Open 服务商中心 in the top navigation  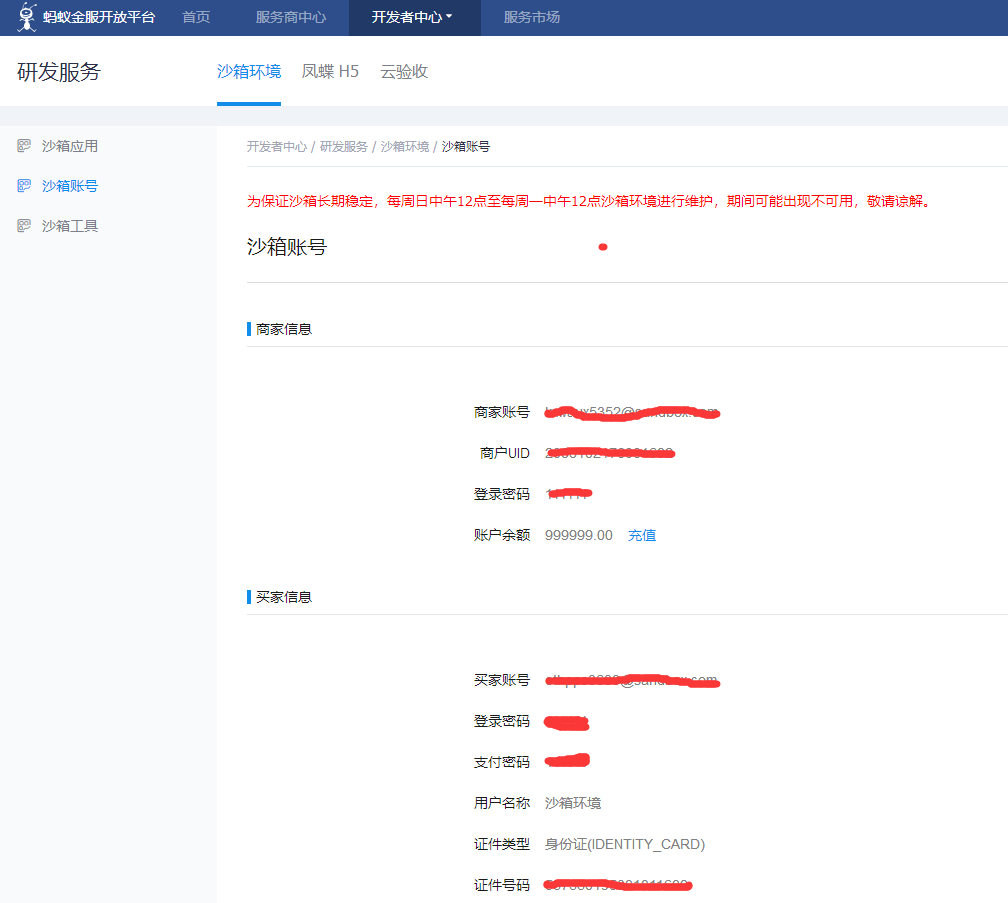point(291,17)
